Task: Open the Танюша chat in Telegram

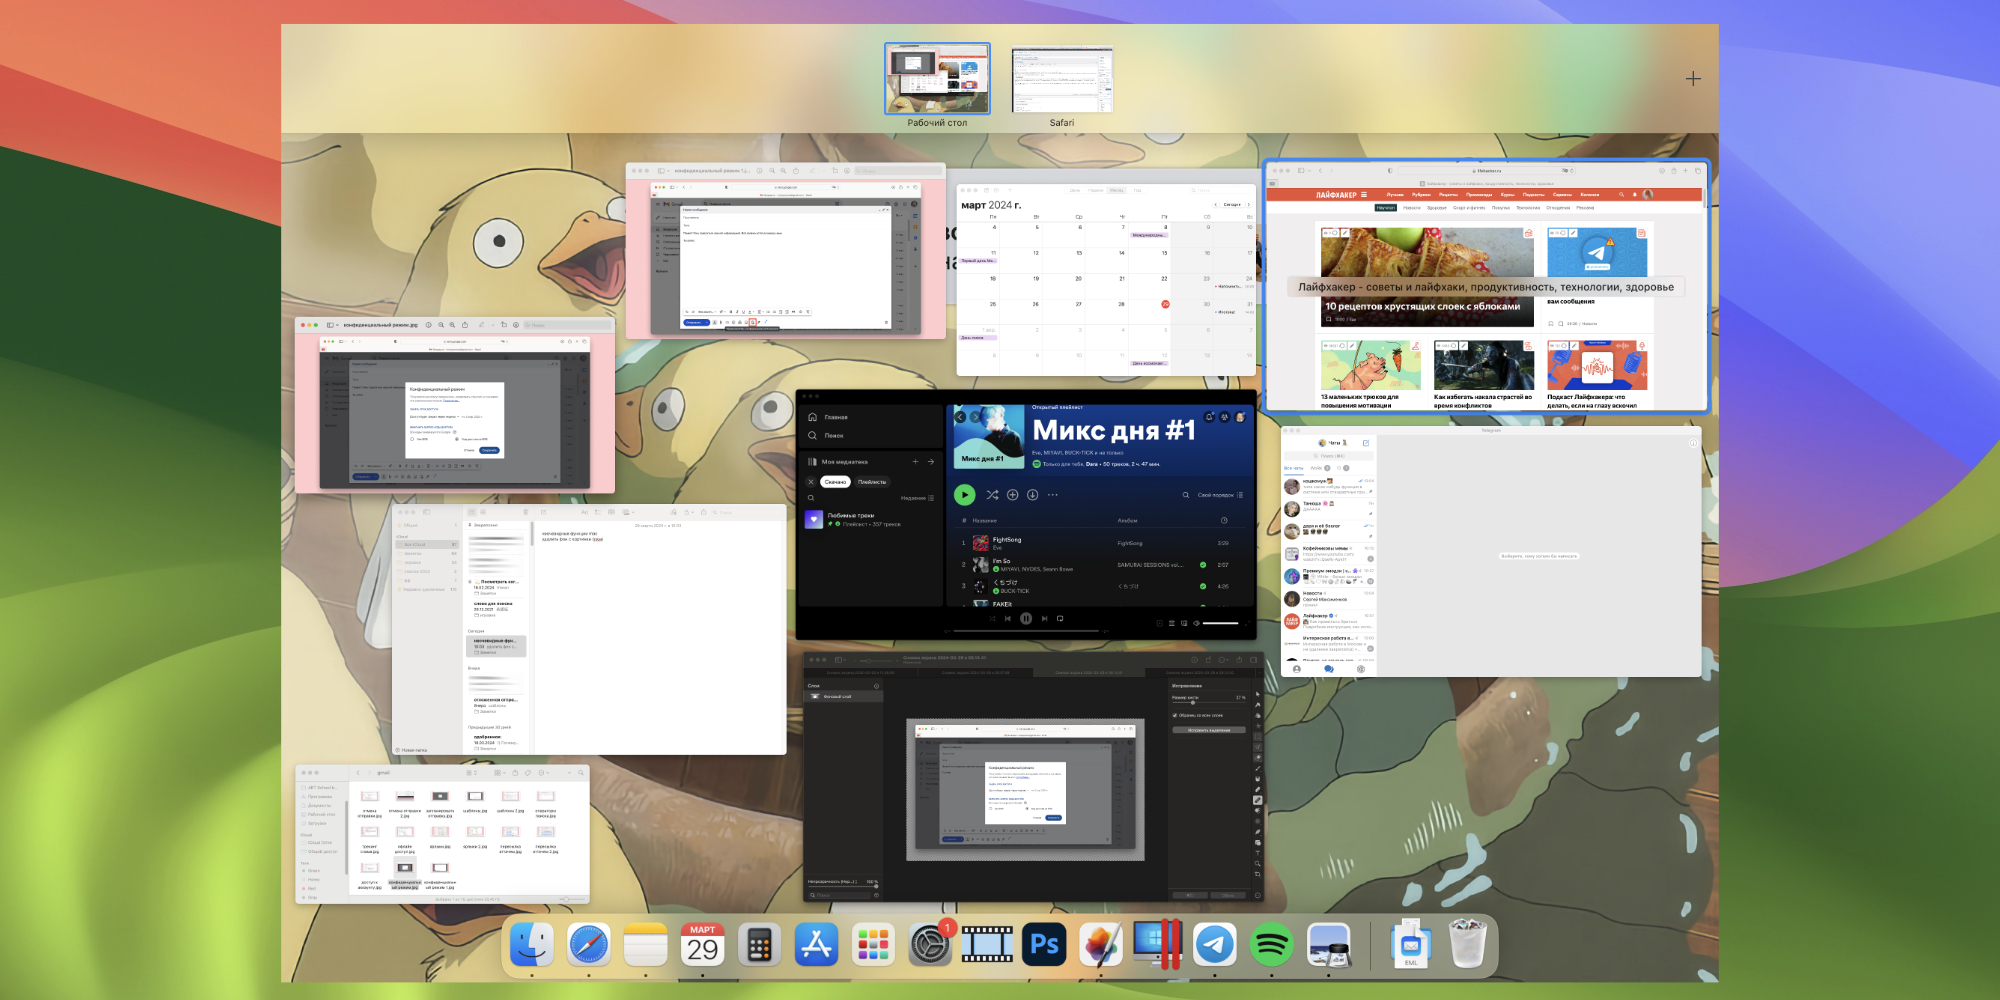Action: click(1328, 507)
